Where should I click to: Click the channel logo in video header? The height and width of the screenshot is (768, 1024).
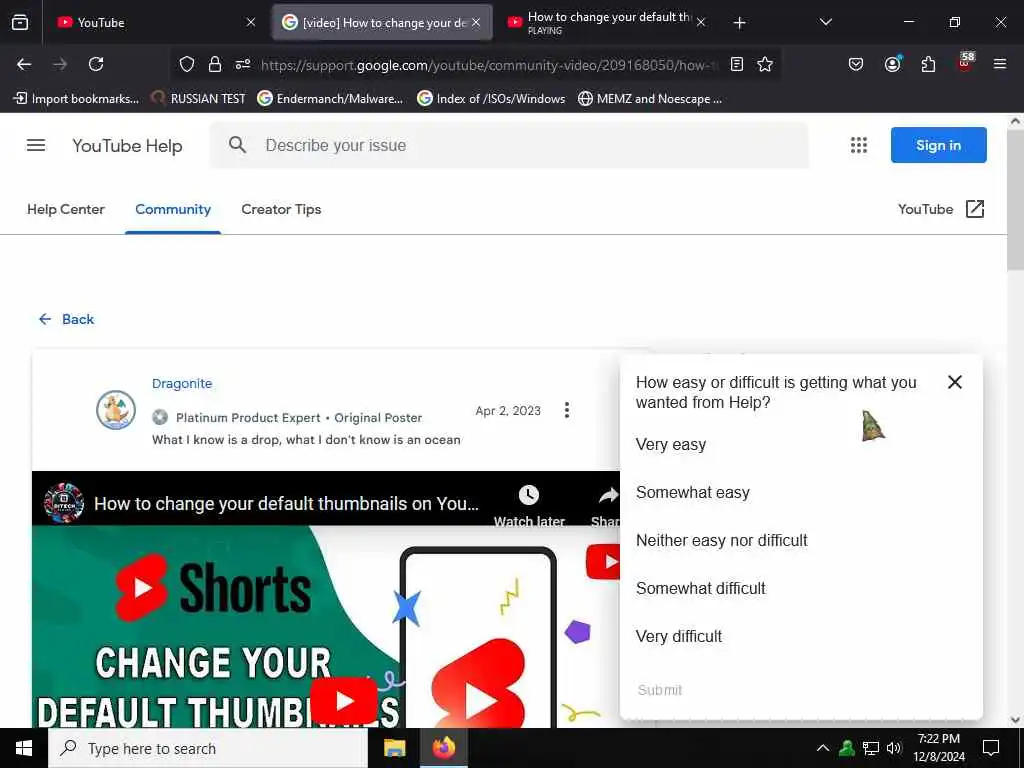(x=63, y=503)
